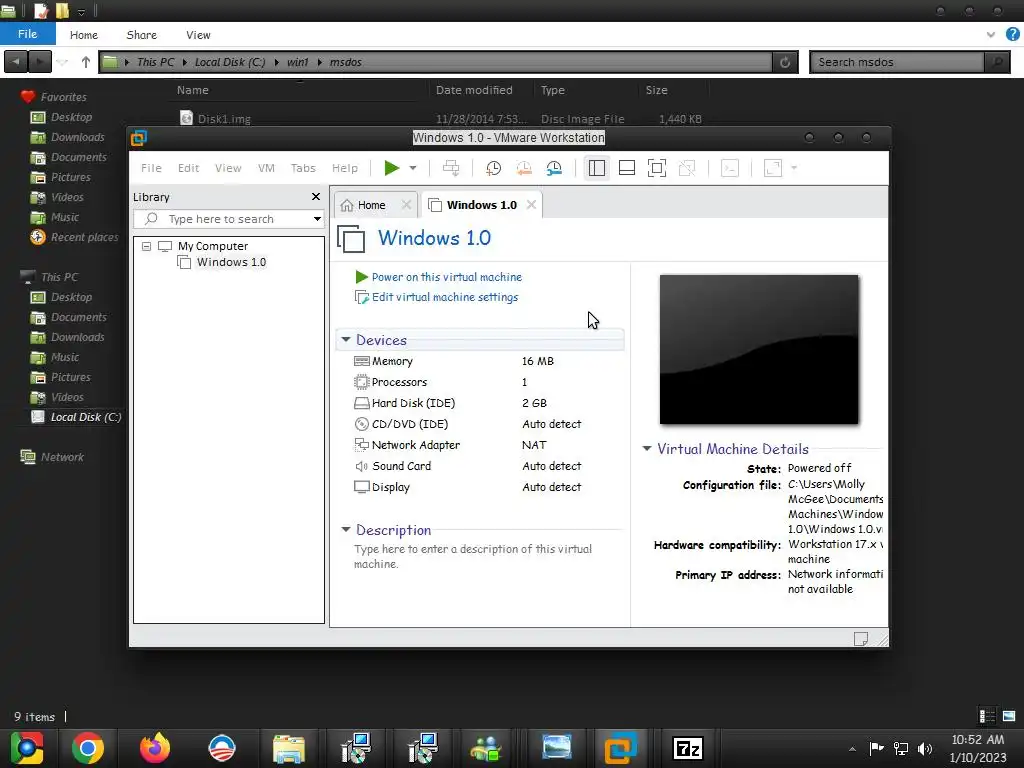Open the power options dropdown arrow
This screenshot has width=1024, height=768.
413,168
